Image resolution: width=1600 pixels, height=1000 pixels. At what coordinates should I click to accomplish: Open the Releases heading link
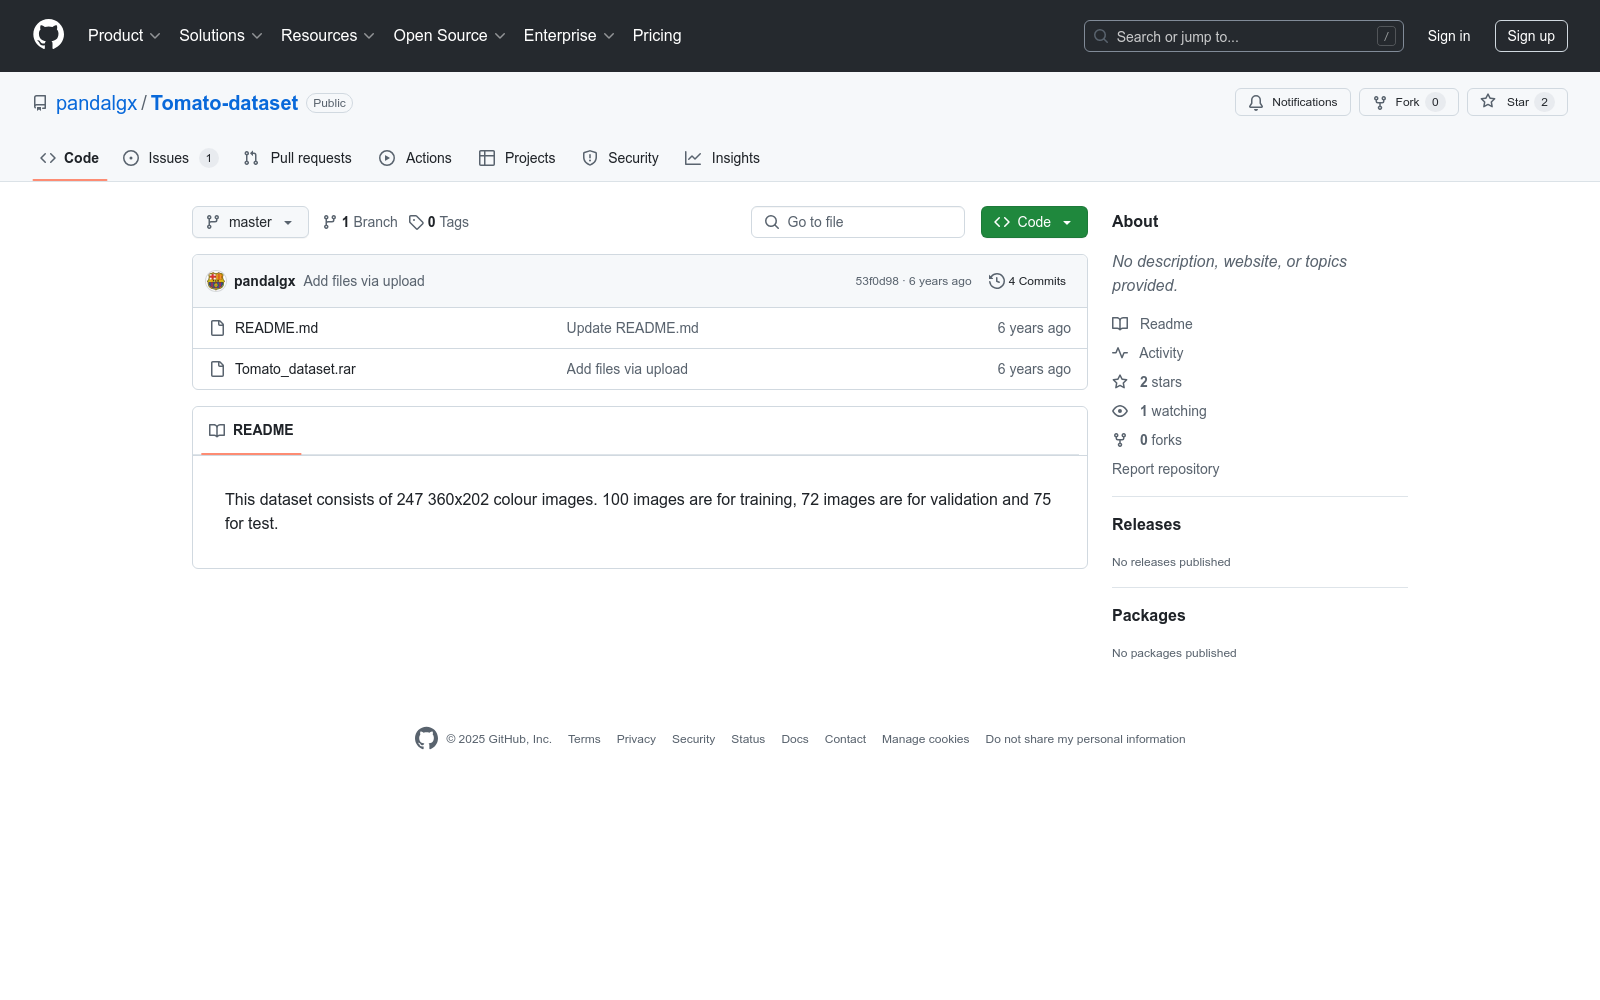(1146, 524)
